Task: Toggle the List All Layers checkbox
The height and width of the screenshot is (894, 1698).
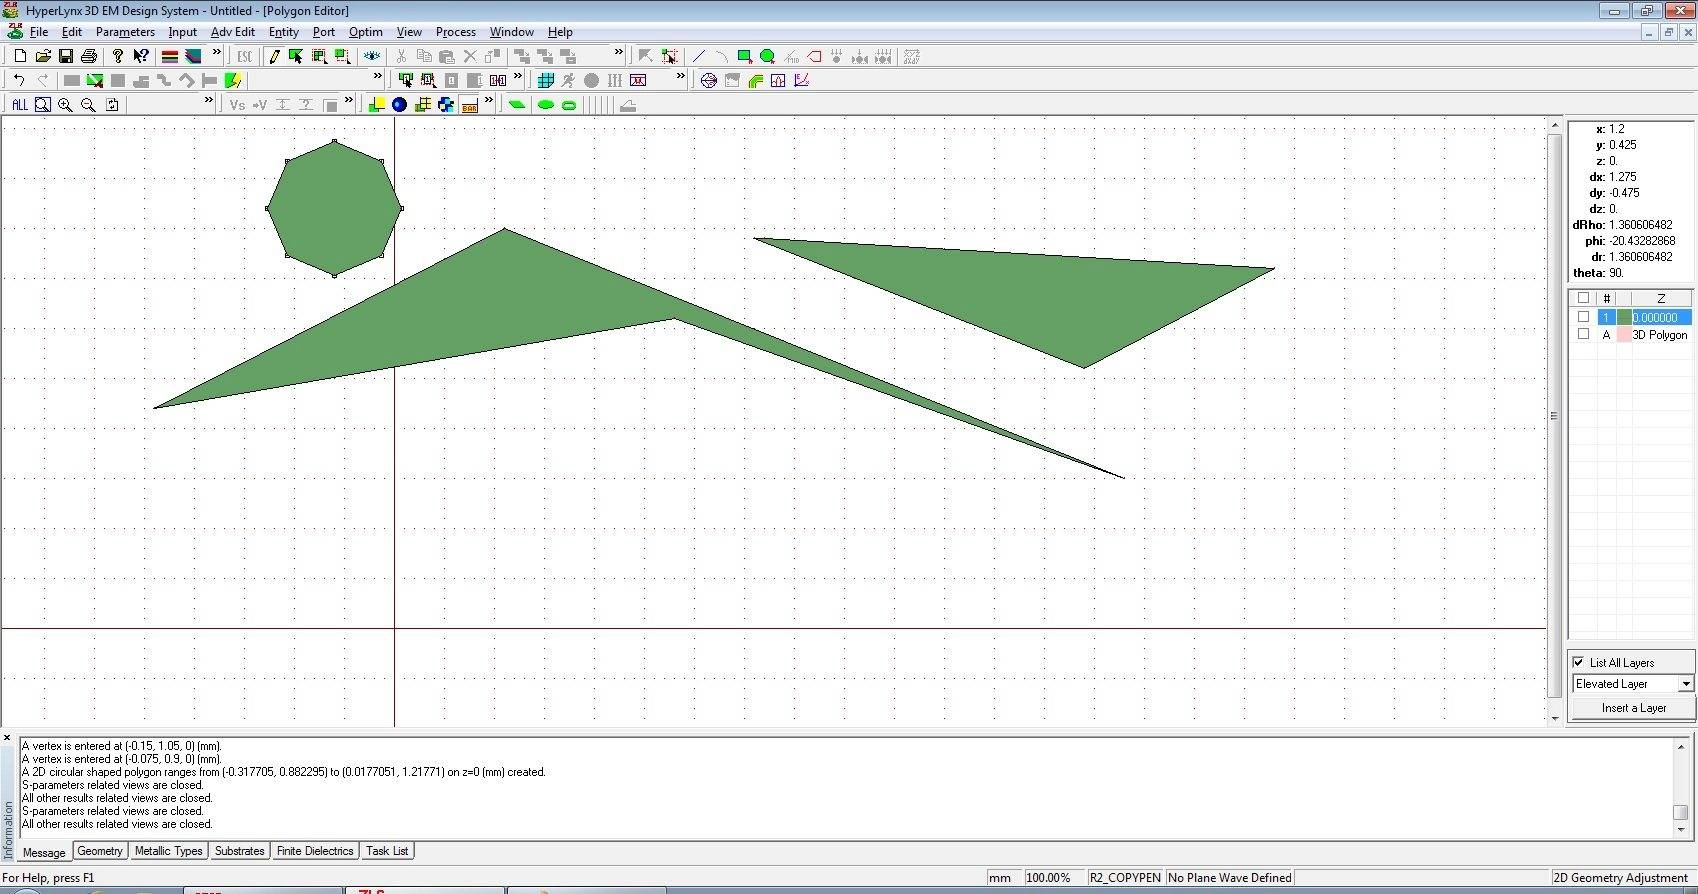Action: point(1579,662)
